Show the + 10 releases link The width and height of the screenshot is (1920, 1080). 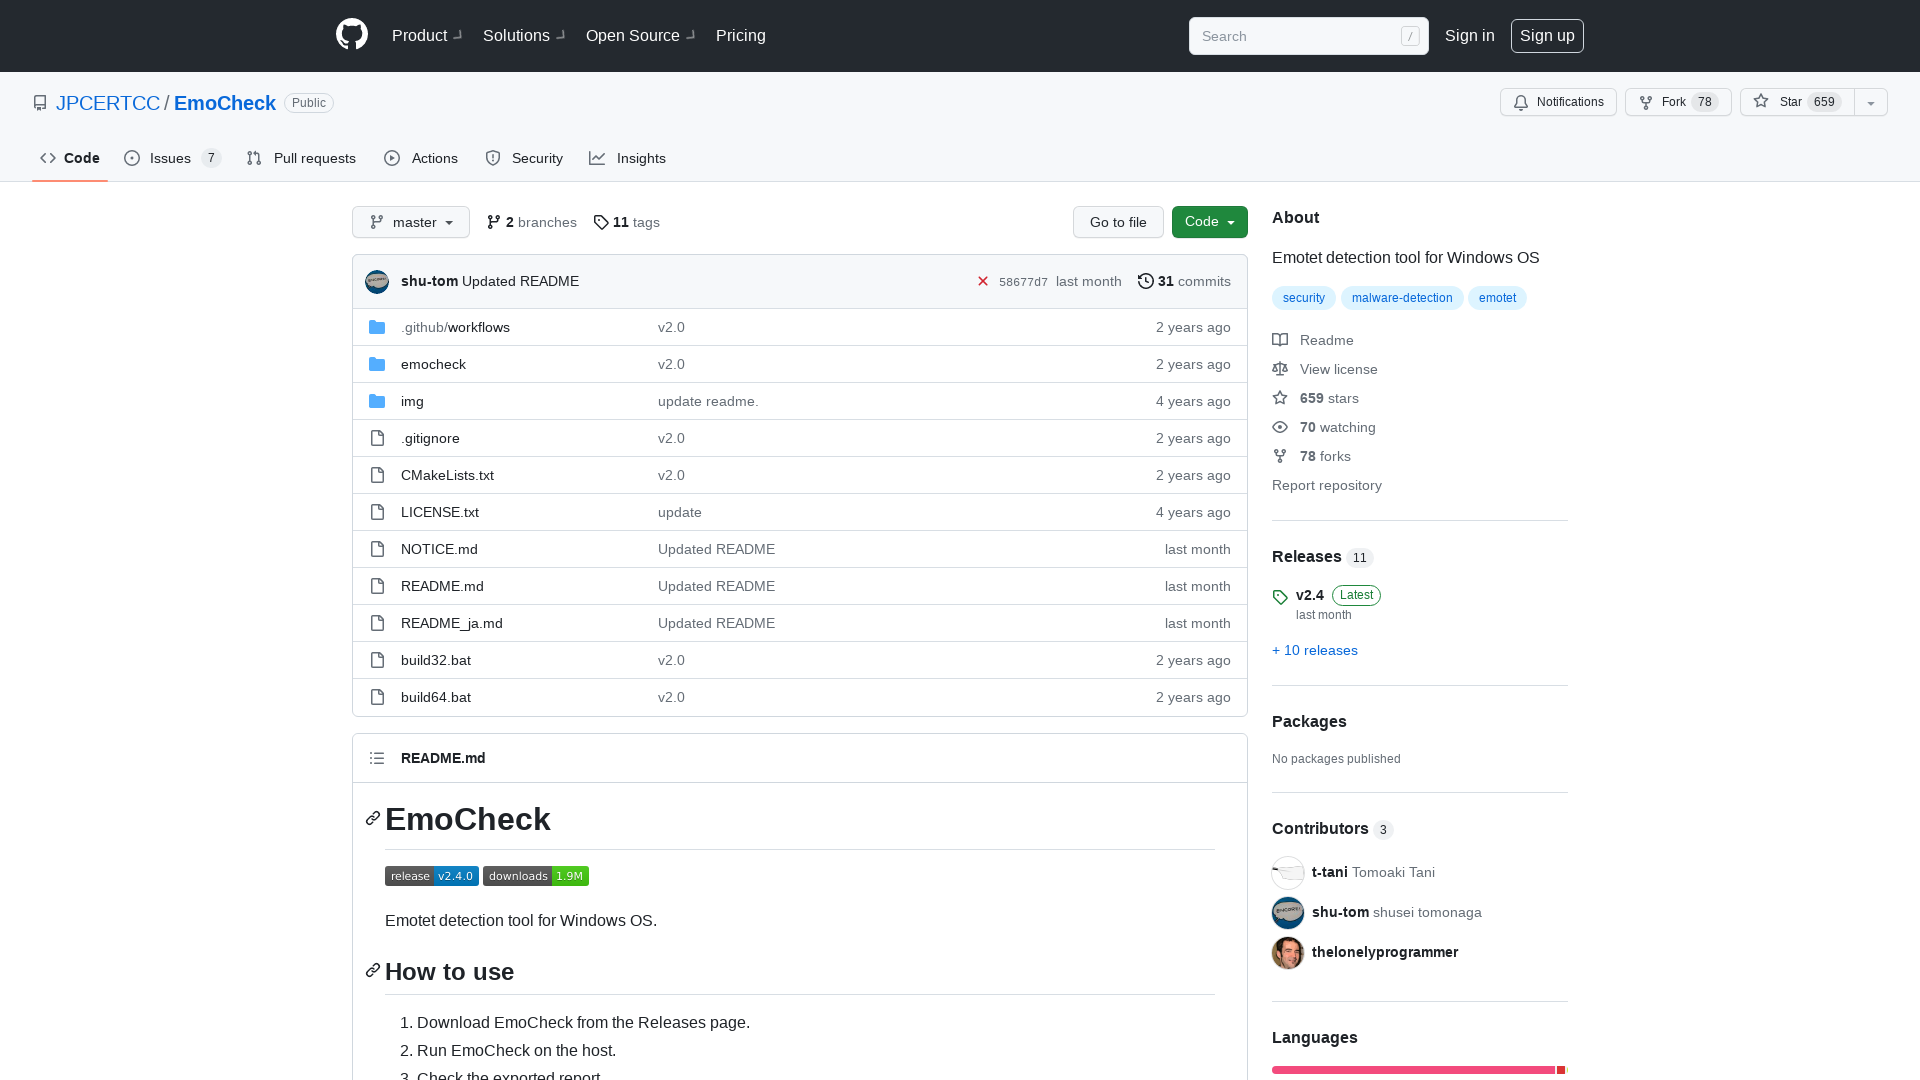pyautogui.click(x=1315, y=650)
